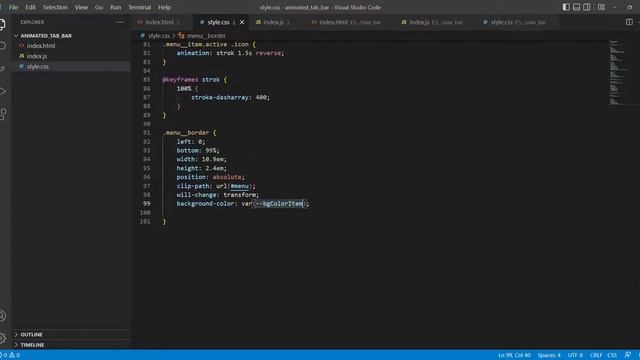The height and width of the screenshot is (360, 640).
Task: Open the Selection menu
Action: pos(55,7)
